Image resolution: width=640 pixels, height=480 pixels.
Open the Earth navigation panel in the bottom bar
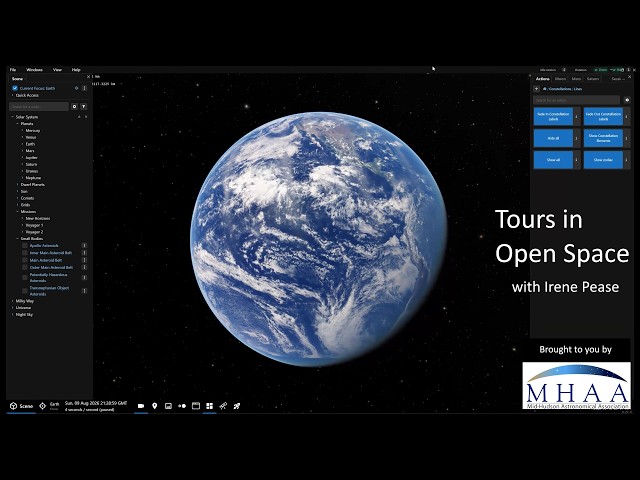pyautogui.click(x=49, y=406)
